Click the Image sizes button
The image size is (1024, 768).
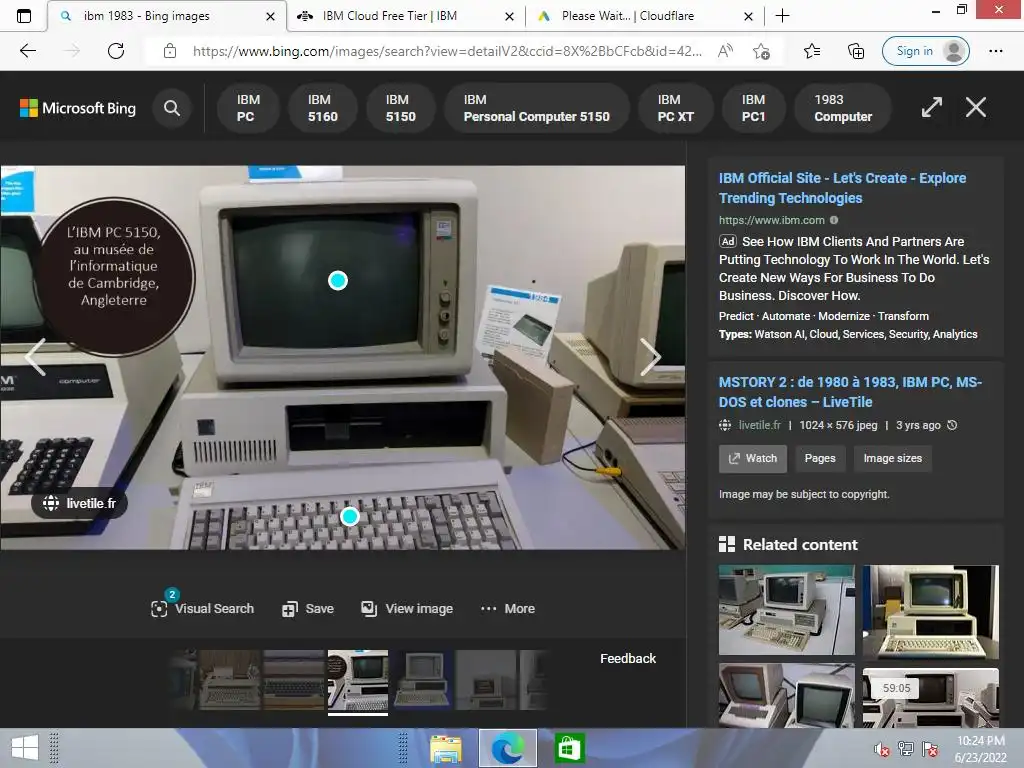point(892,458)
